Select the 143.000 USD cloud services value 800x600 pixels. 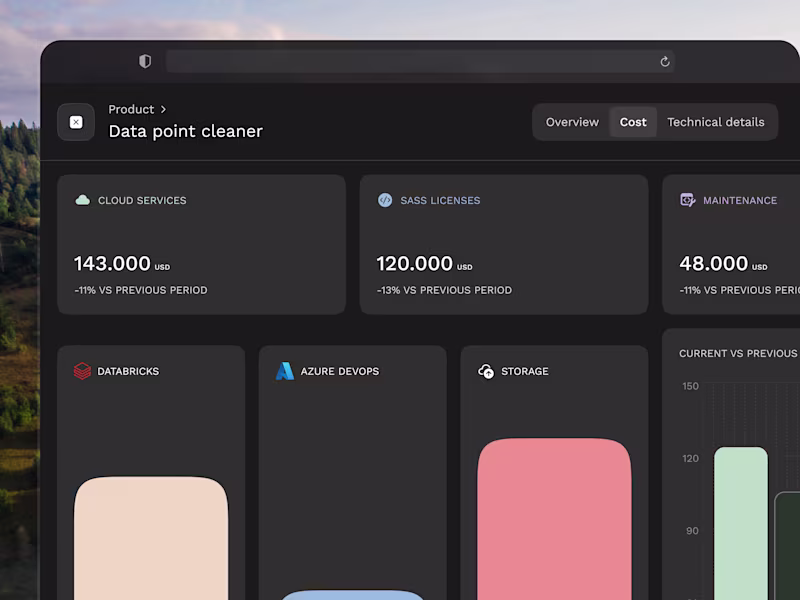tap(122, 264)
